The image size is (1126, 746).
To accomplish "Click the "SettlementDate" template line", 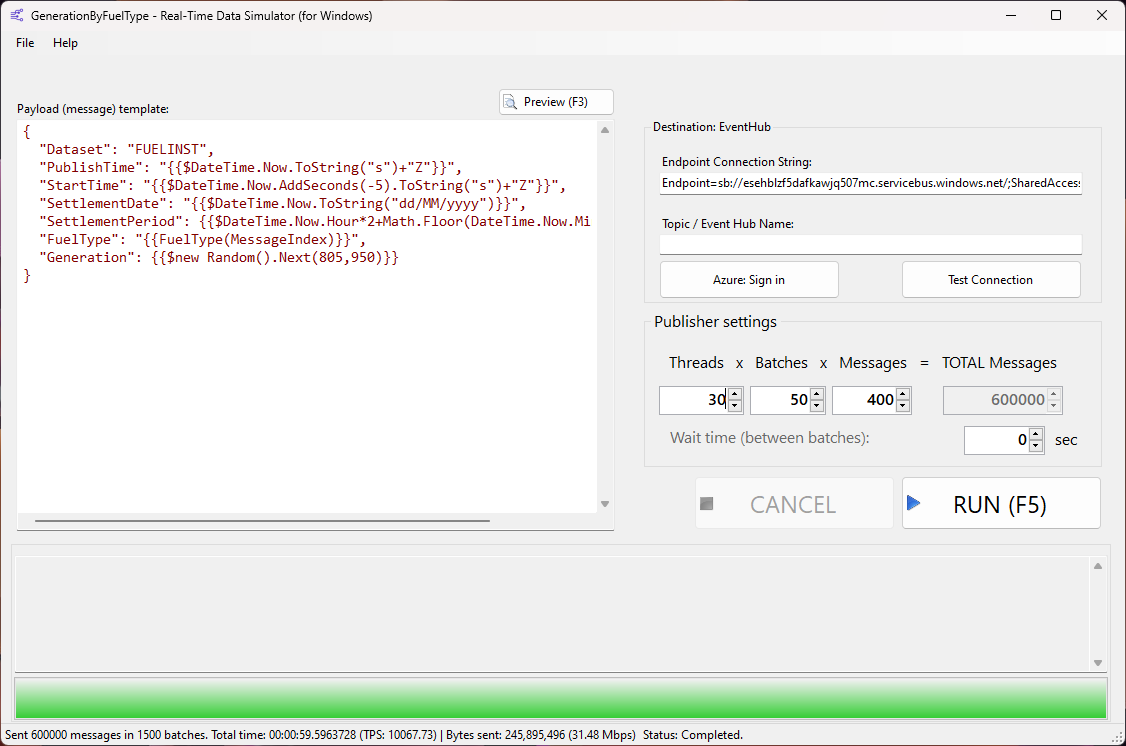I will (x=282, y=203).
